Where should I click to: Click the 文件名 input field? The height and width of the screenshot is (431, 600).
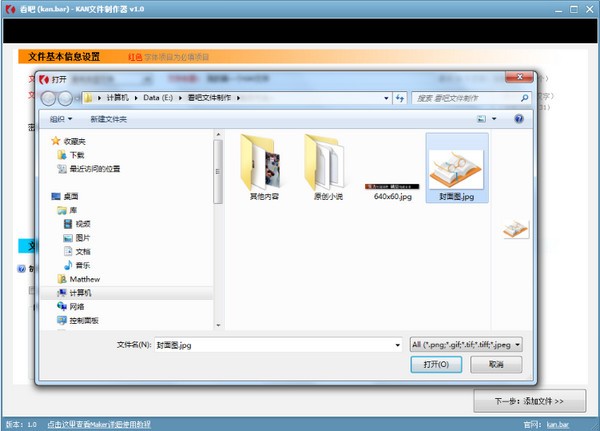[278, 345]
